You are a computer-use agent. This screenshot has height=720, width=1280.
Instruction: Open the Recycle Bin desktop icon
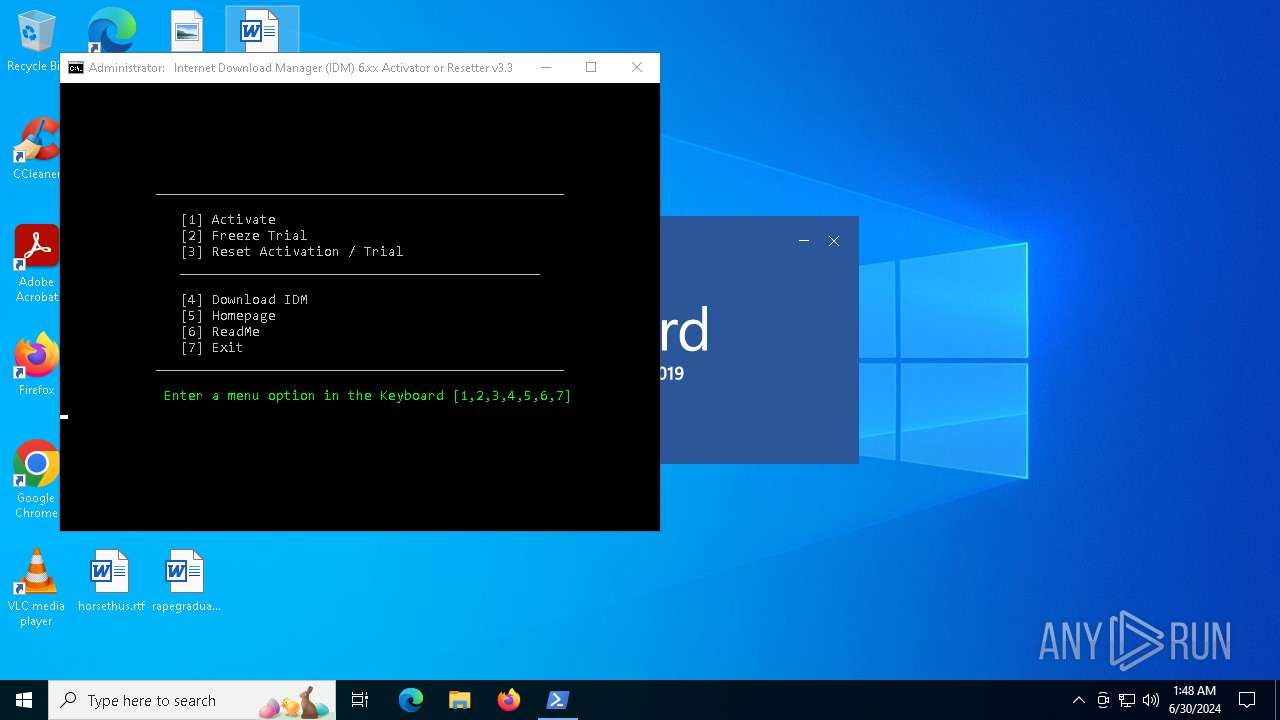pyautogui.click(x=36, y=42)
